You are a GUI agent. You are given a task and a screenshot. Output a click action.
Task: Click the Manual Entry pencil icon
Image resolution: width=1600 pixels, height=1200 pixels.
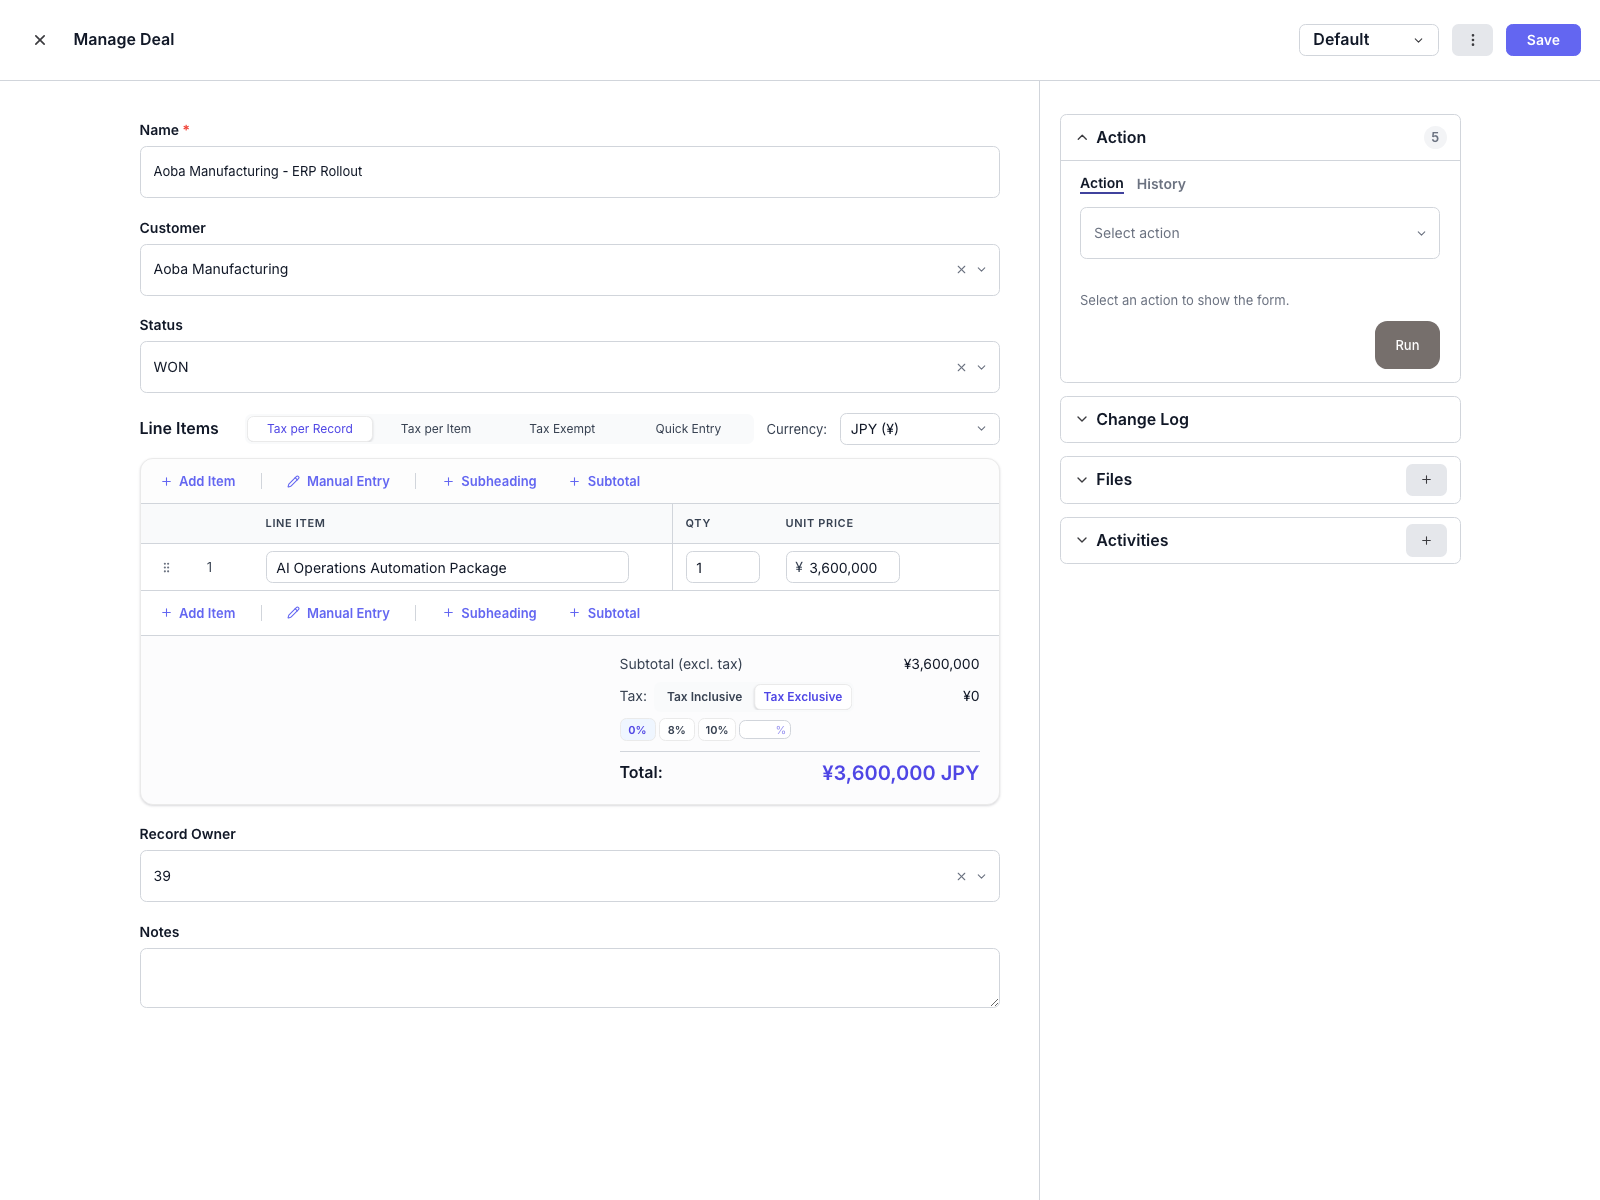tap(293, 481)
